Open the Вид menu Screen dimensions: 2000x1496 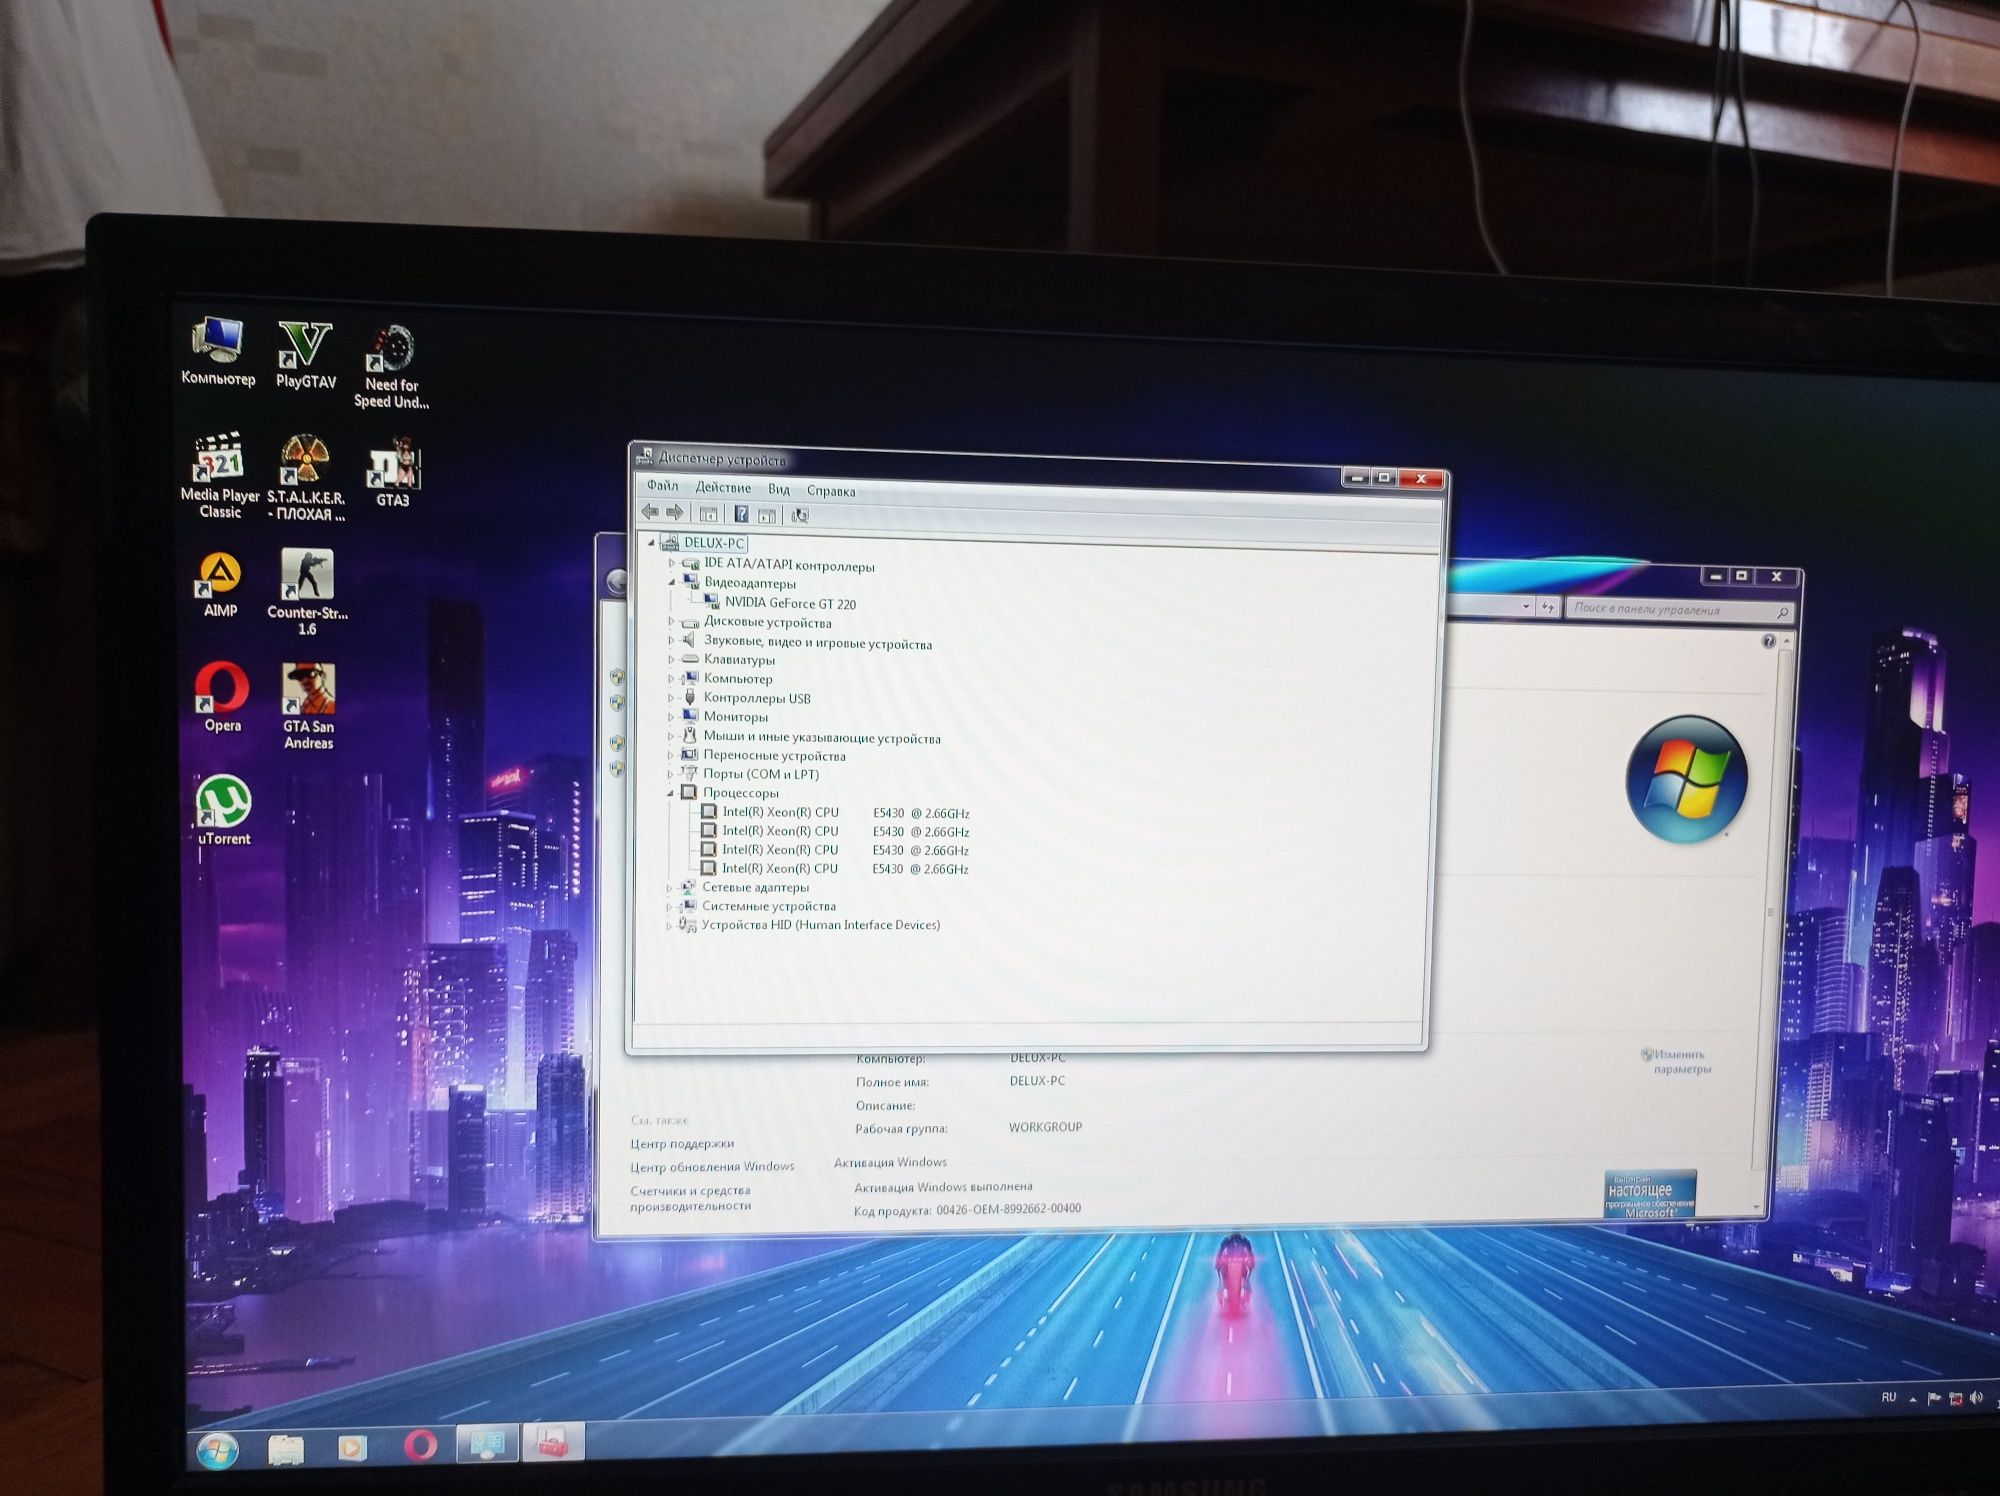[779, 489]
